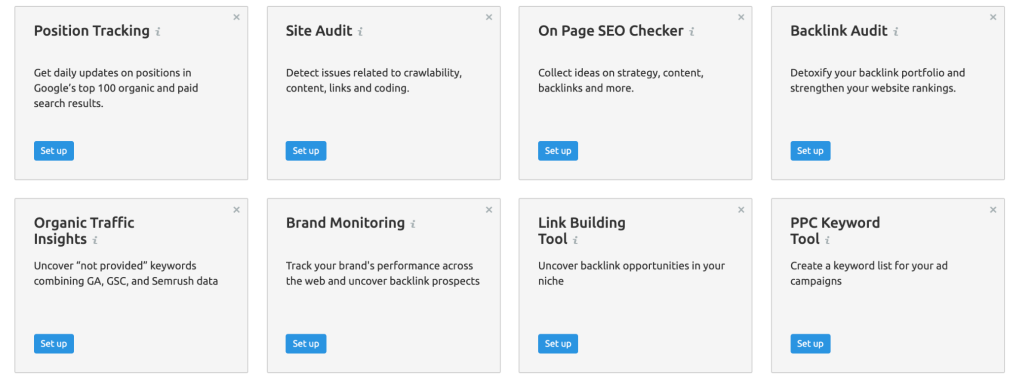
Task: Set up the Link Building Tool
Action: 558,343
